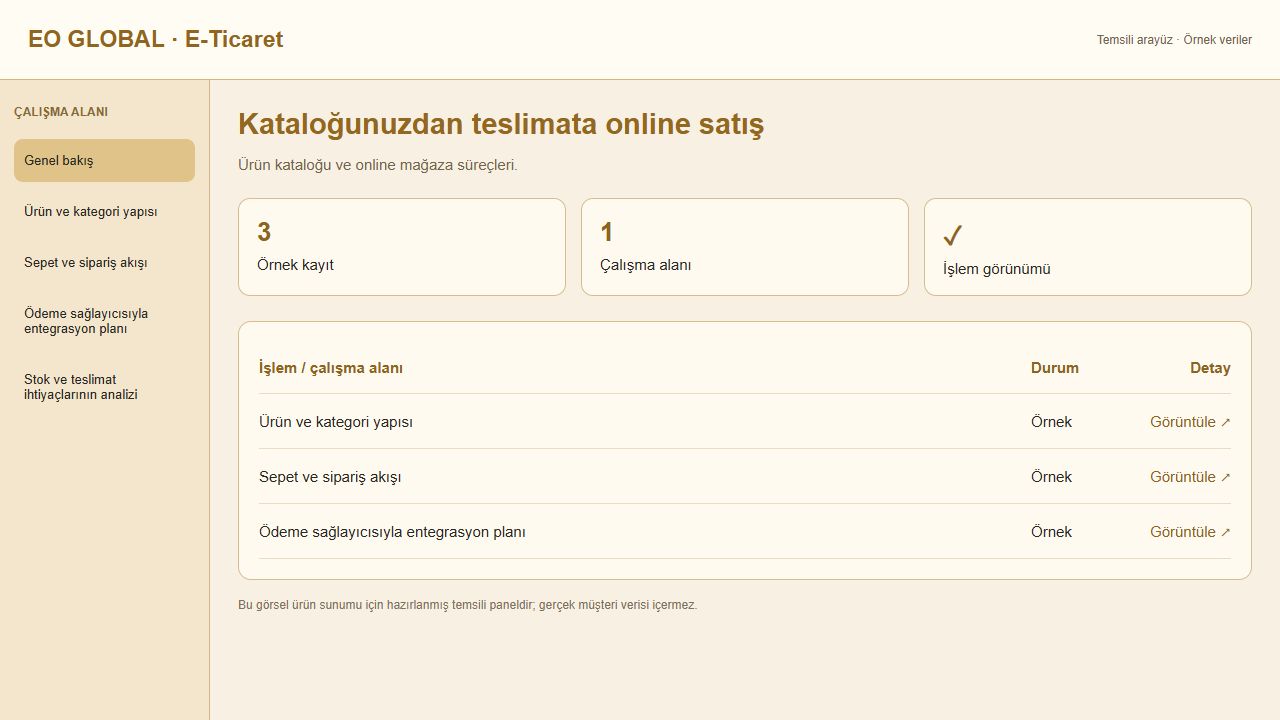Viewport: 1280px width, 720px height.
Task: Click the EO GLOBAL · E-Ticaret logo title
Action: [156, 39]
